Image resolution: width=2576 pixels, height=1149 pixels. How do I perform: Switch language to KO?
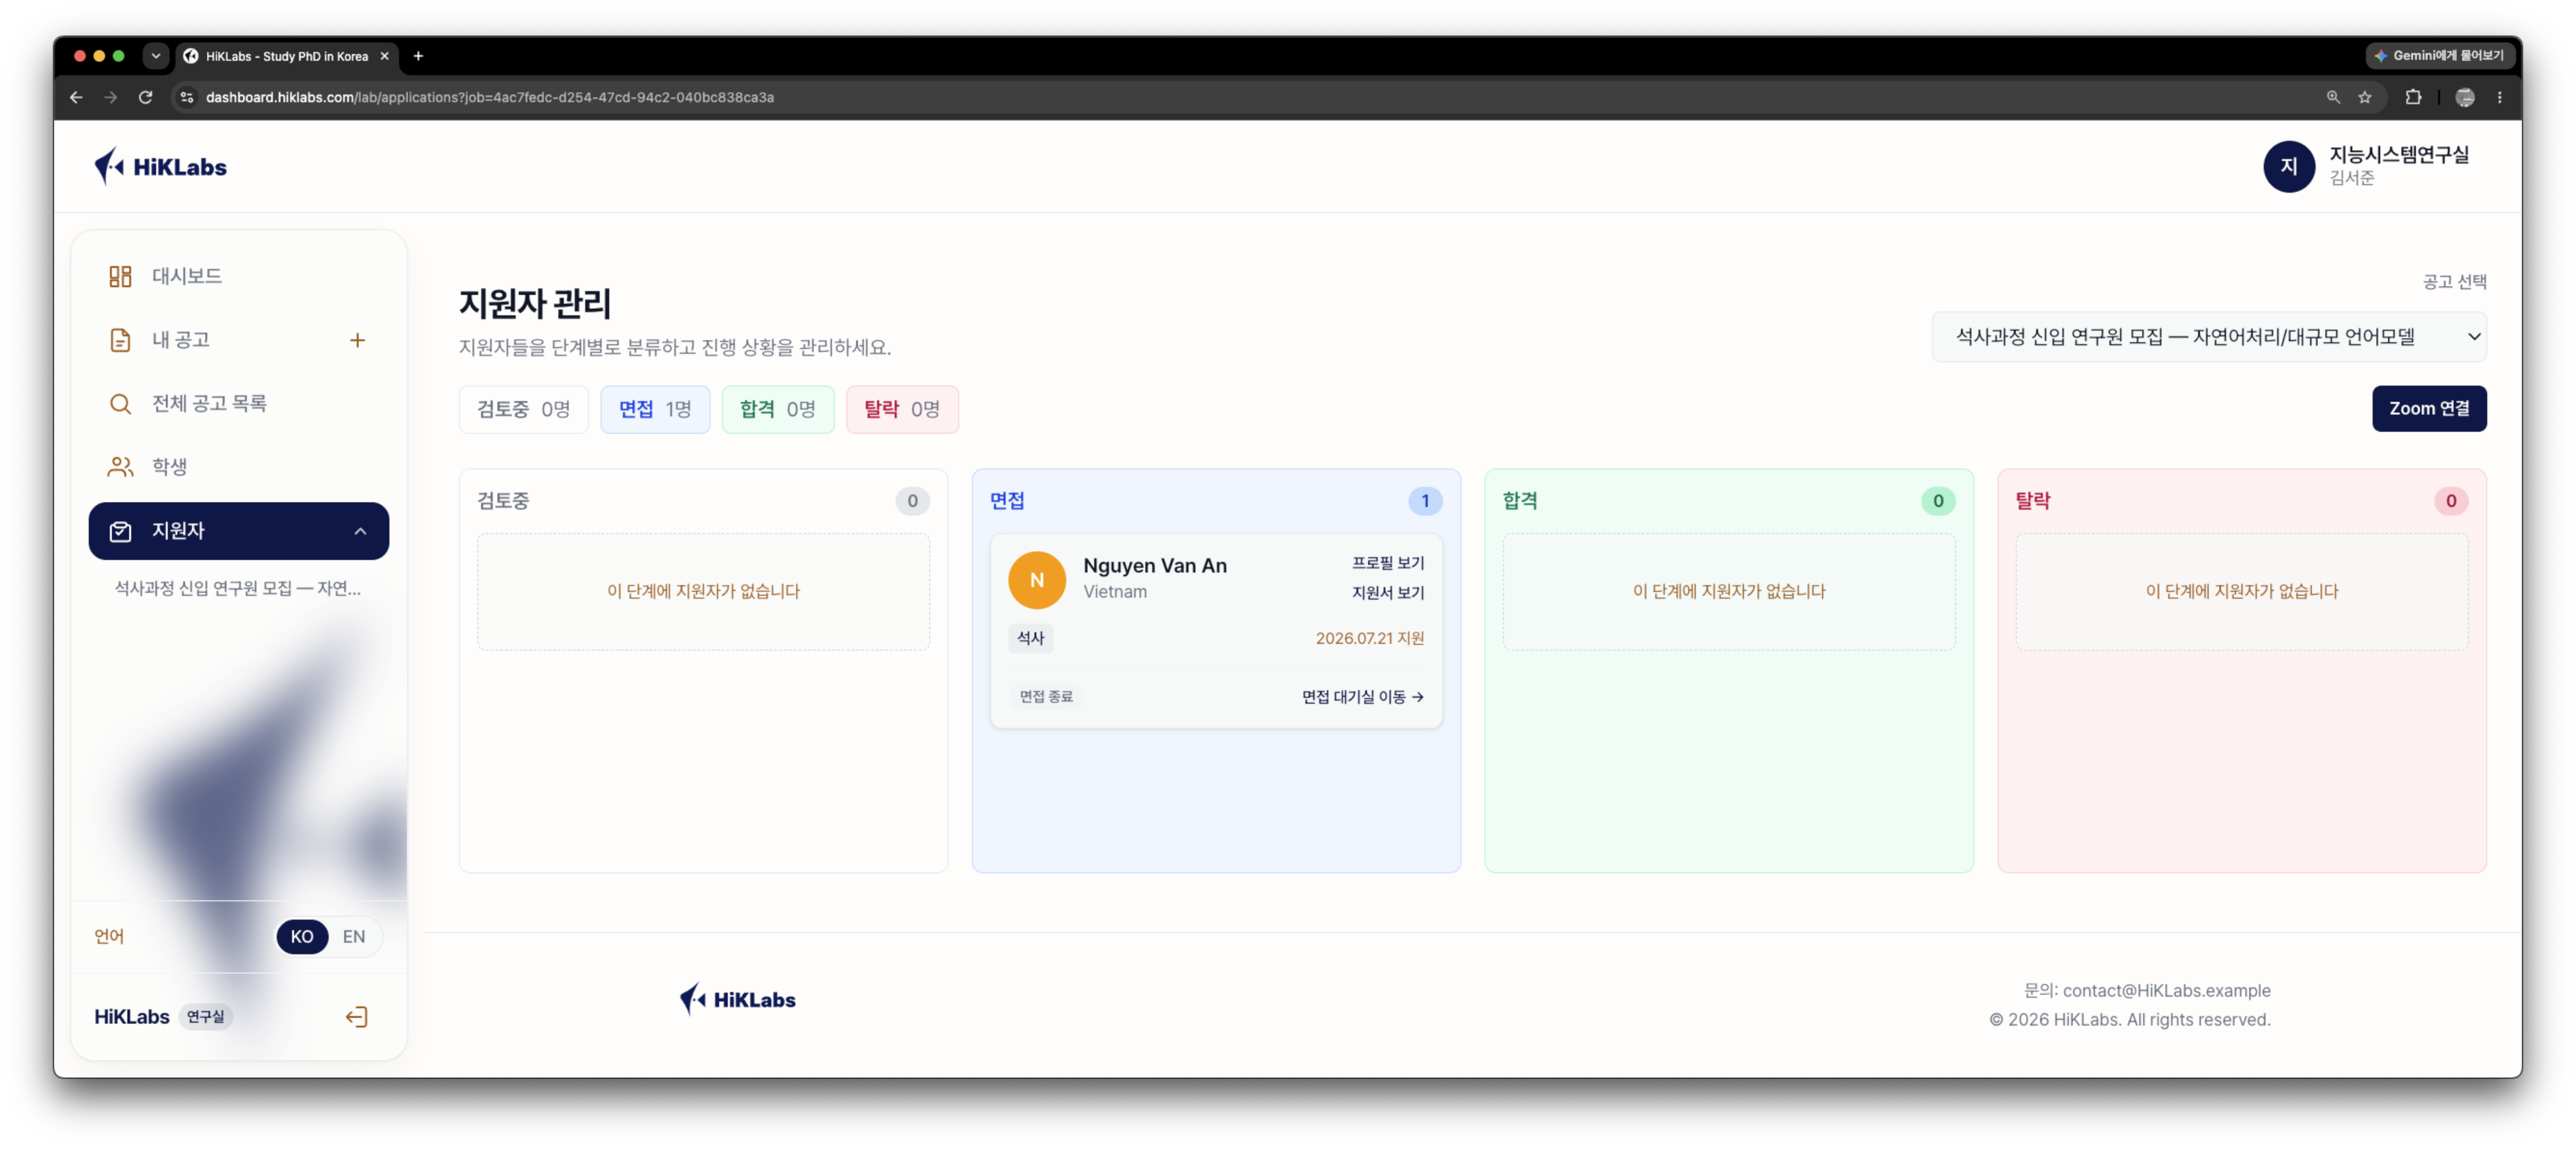point(302,936)
